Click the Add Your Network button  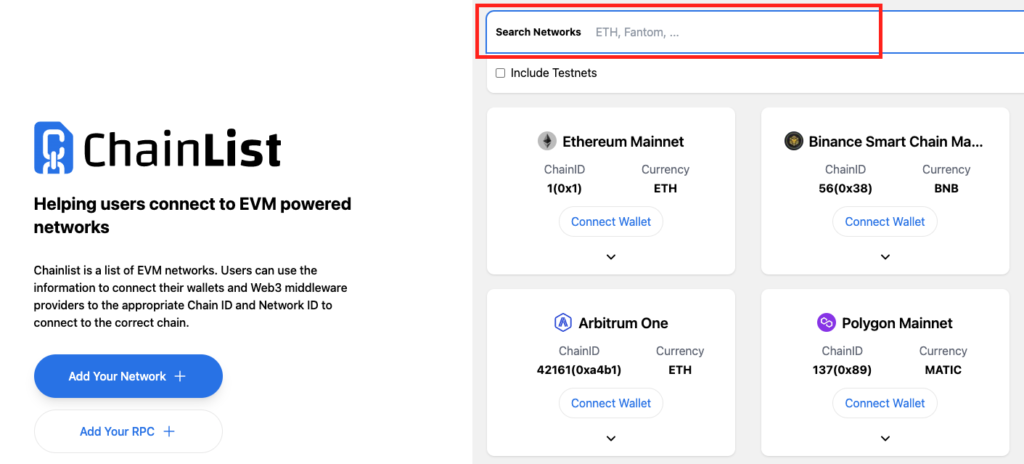tap(128, 376)
